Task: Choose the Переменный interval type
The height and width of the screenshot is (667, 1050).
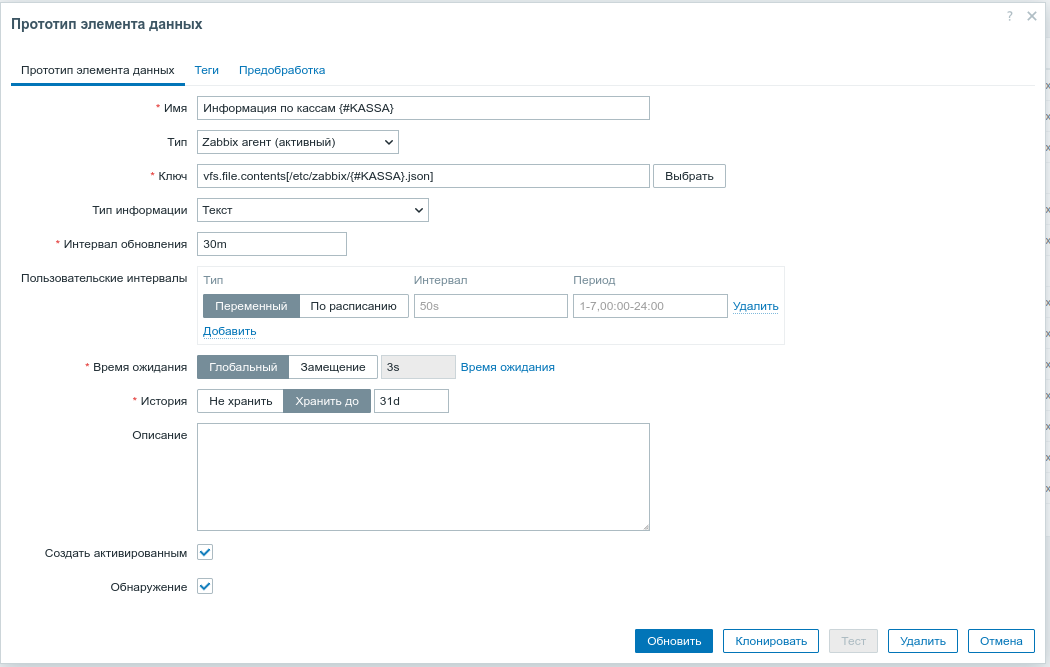Action: tap(251, 306)
